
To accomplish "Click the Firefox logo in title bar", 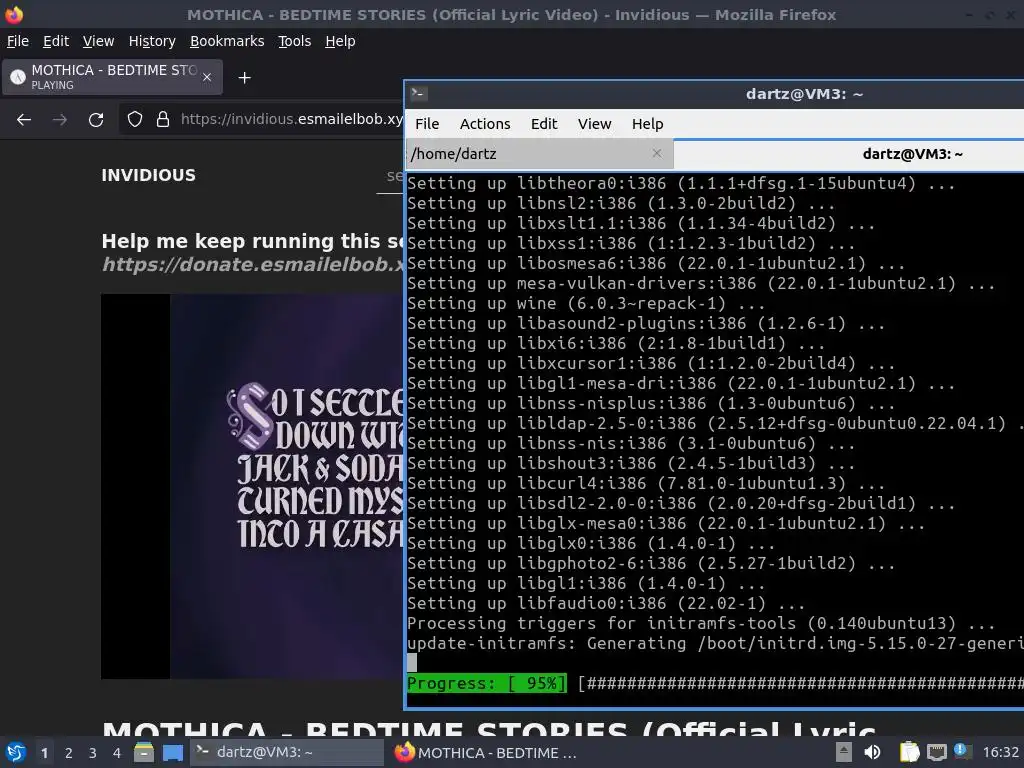I will point(14,14).
